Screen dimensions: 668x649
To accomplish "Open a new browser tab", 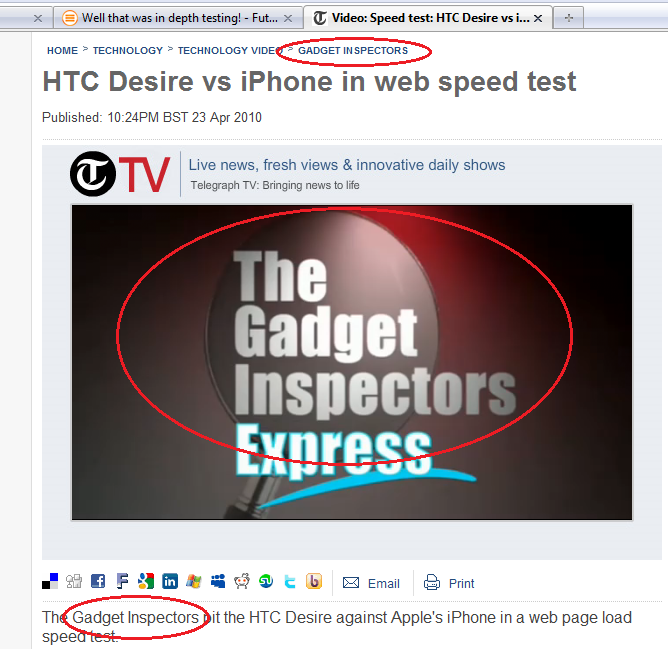I will click(568, 18).
